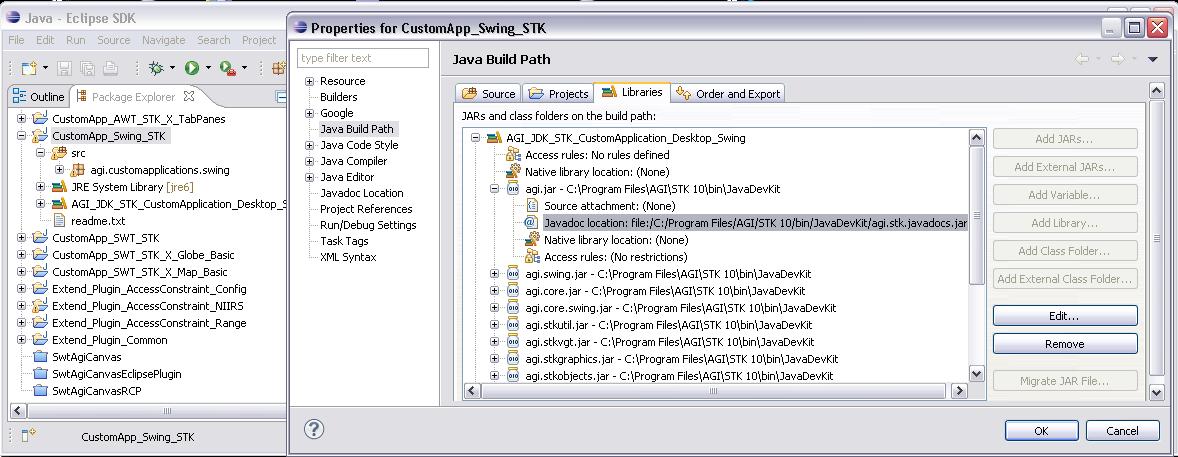Switch to the Order and Export tab

click(728, 93)
